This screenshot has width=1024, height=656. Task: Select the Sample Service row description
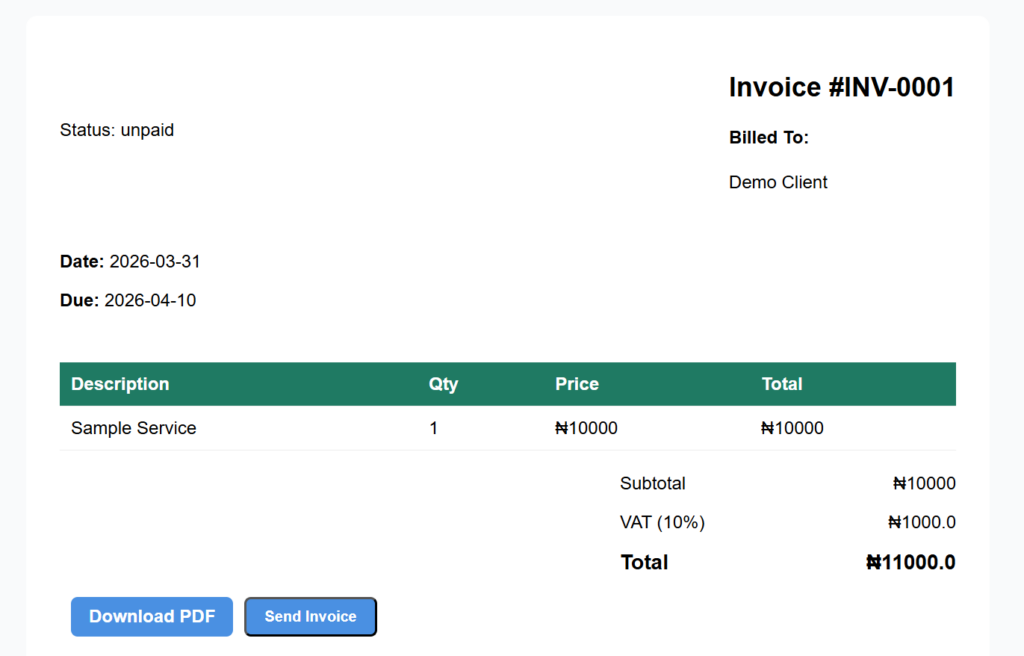click(x=133, y=429)
